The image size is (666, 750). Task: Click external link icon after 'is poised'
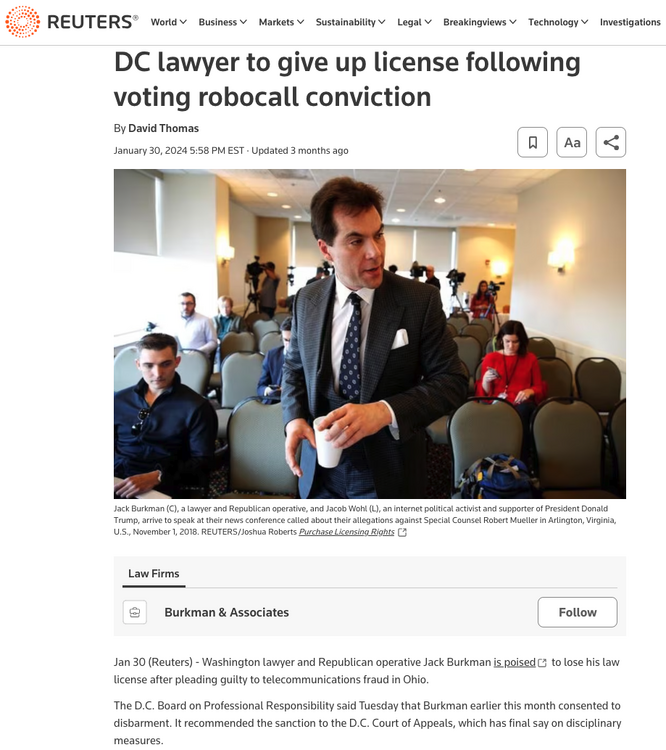click(x=542, y=663)
